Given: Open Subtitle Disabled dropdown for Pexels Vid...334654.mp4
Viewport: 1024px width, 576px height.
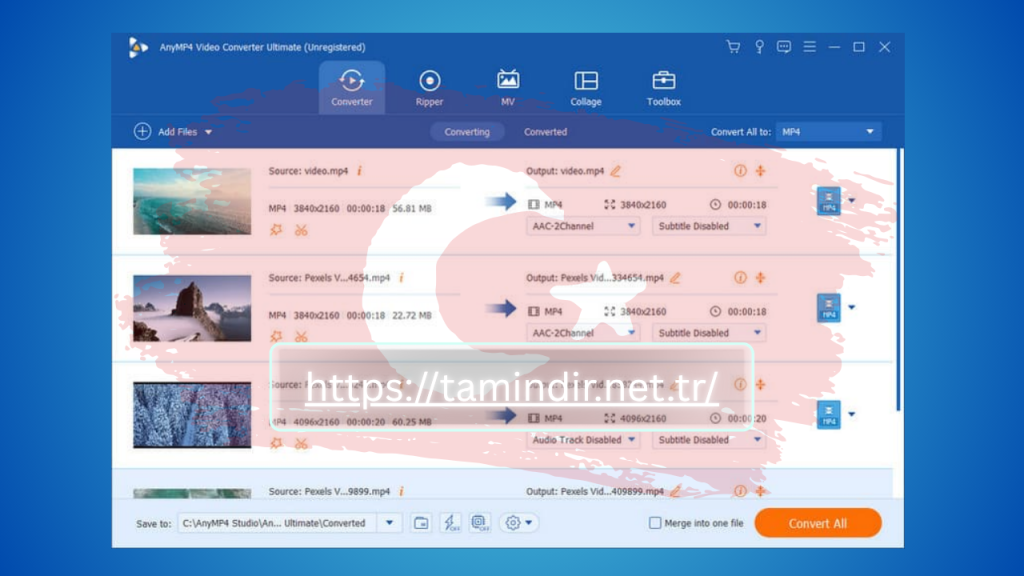Looking at the screenshot, I should pyautogui.click(x=709, y=333).
